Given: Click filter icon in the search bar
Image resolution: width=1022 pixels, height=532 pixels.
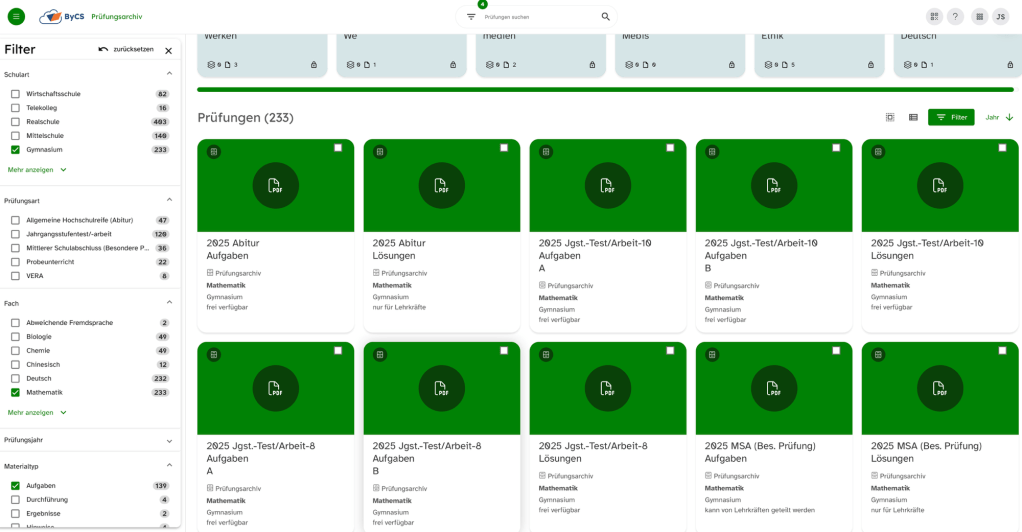Looking at the screenshot, I should pos(471,17).
